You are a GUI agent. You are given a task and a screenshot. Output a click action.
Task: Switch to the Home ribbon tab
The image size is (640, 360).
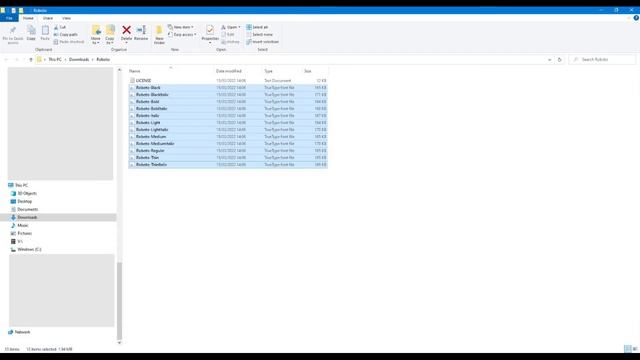pos(28,18)
